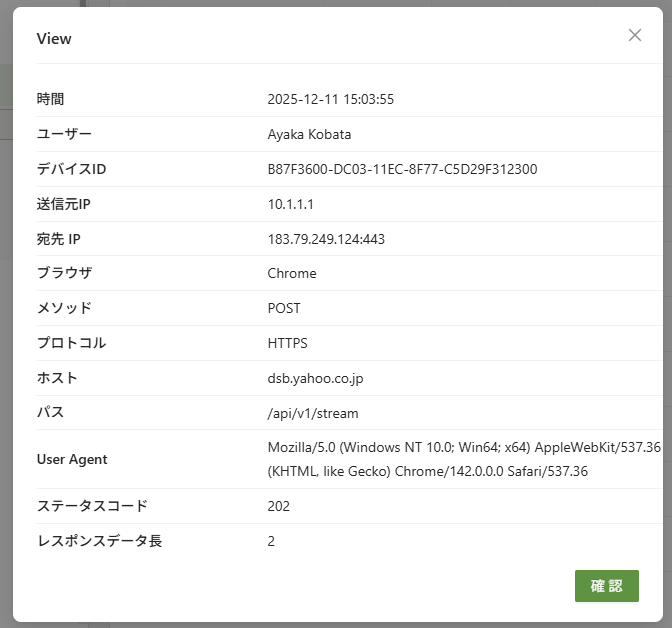Click the status code value 202
This screenshot has width=672, height=628.
(279, 506)
